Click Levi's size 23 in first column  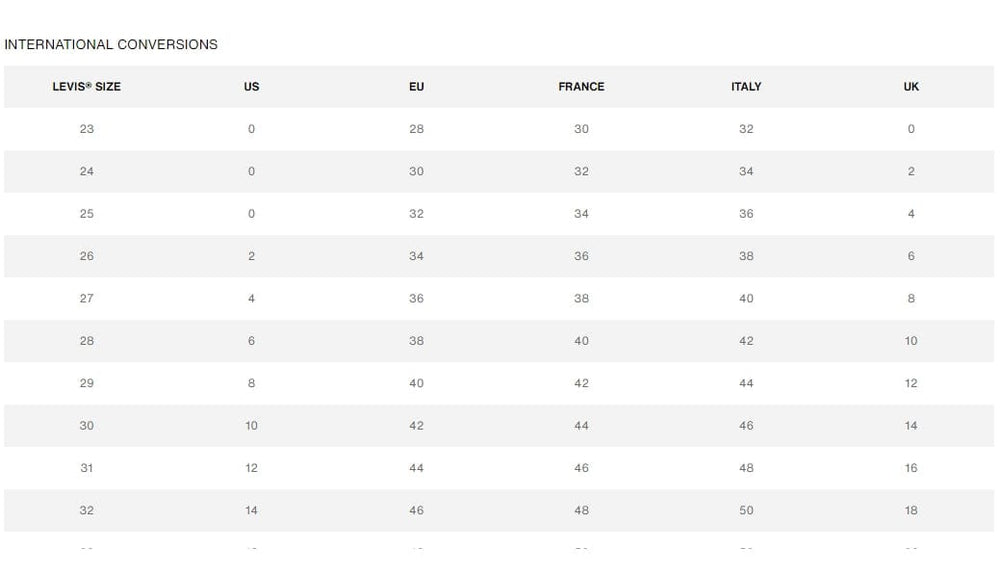(x=87, y=129)
